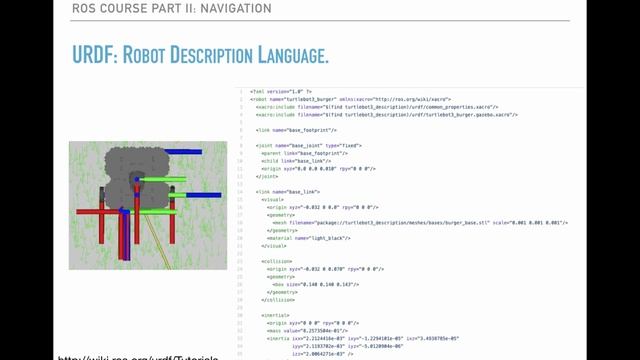Screen dimensions: 640x360
Task: Click the opening <visual> tag line
Action: click(x=272, y=200)
